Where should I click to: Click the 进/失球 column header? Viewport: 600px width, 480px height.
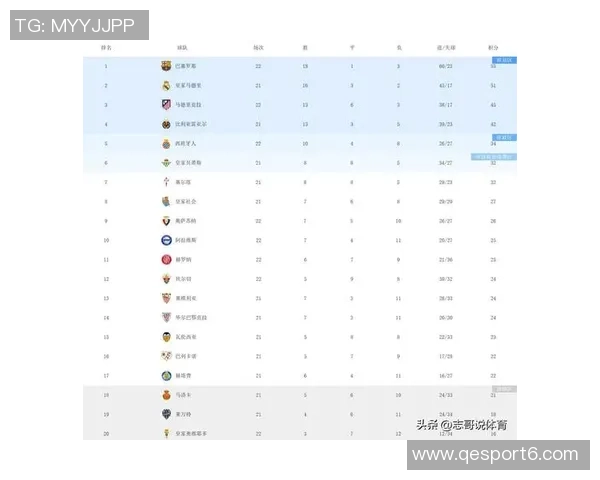(446, 47)
